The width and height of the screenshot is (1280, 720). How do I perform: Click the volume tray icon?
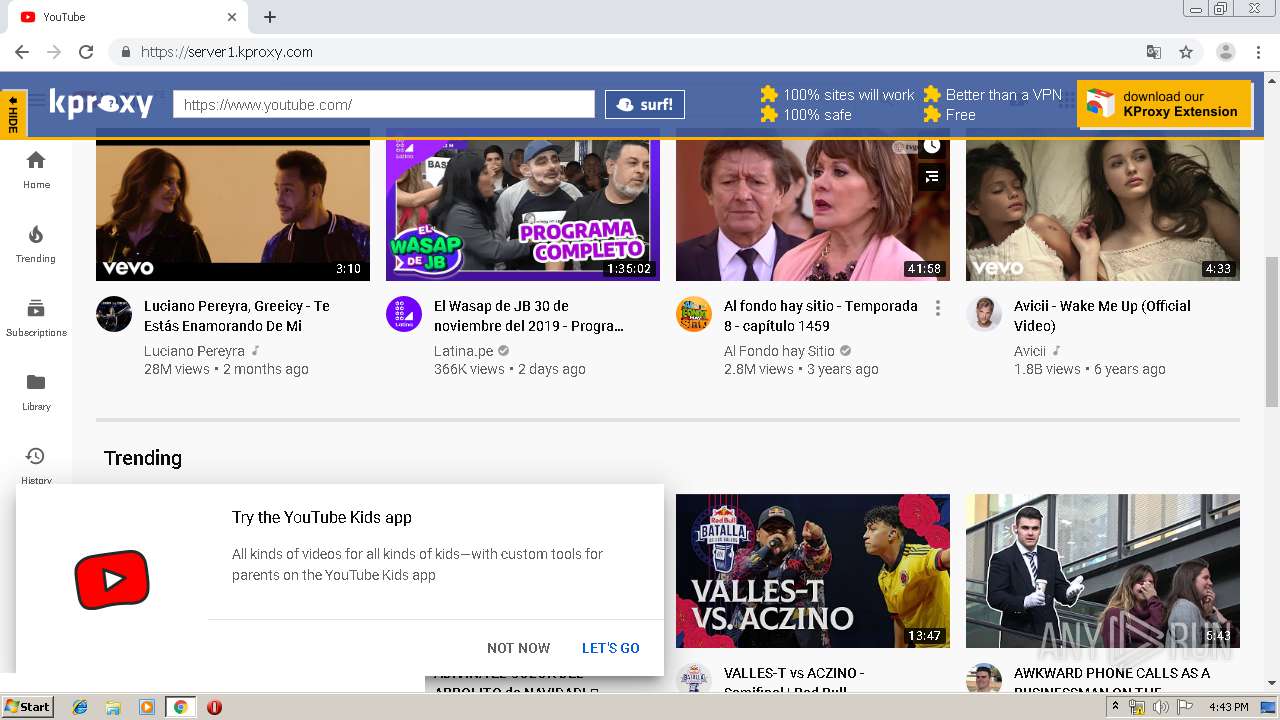(x=1161, y=707)
